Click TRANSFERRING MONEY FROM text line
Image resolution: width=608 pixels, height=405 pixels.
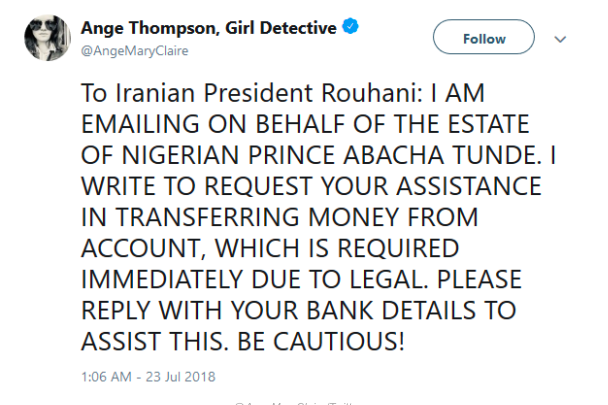tap(297, 217)
